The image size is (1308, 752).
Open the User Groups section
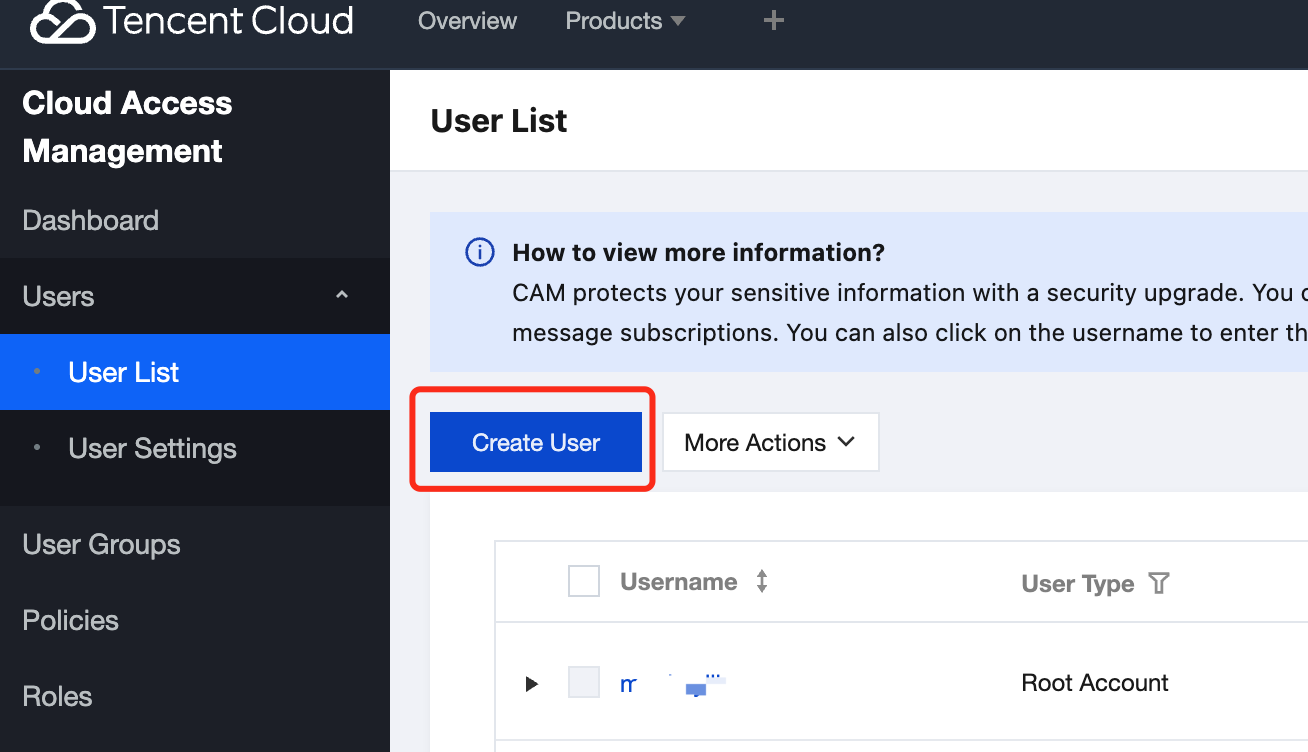102,545
